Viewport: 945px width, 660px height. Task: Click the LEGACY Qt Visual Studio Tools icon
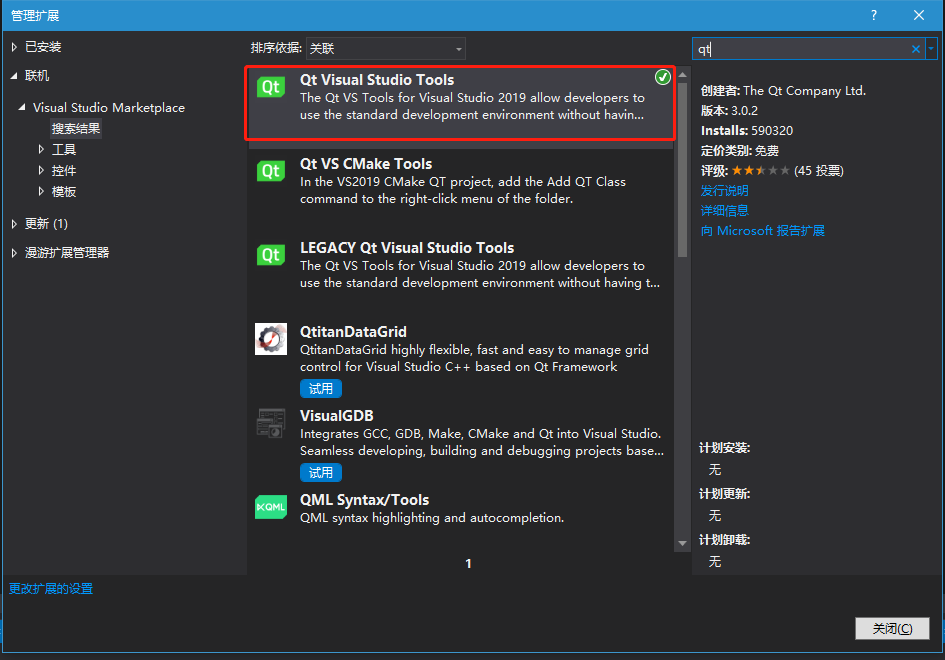[x=271, y=255]
